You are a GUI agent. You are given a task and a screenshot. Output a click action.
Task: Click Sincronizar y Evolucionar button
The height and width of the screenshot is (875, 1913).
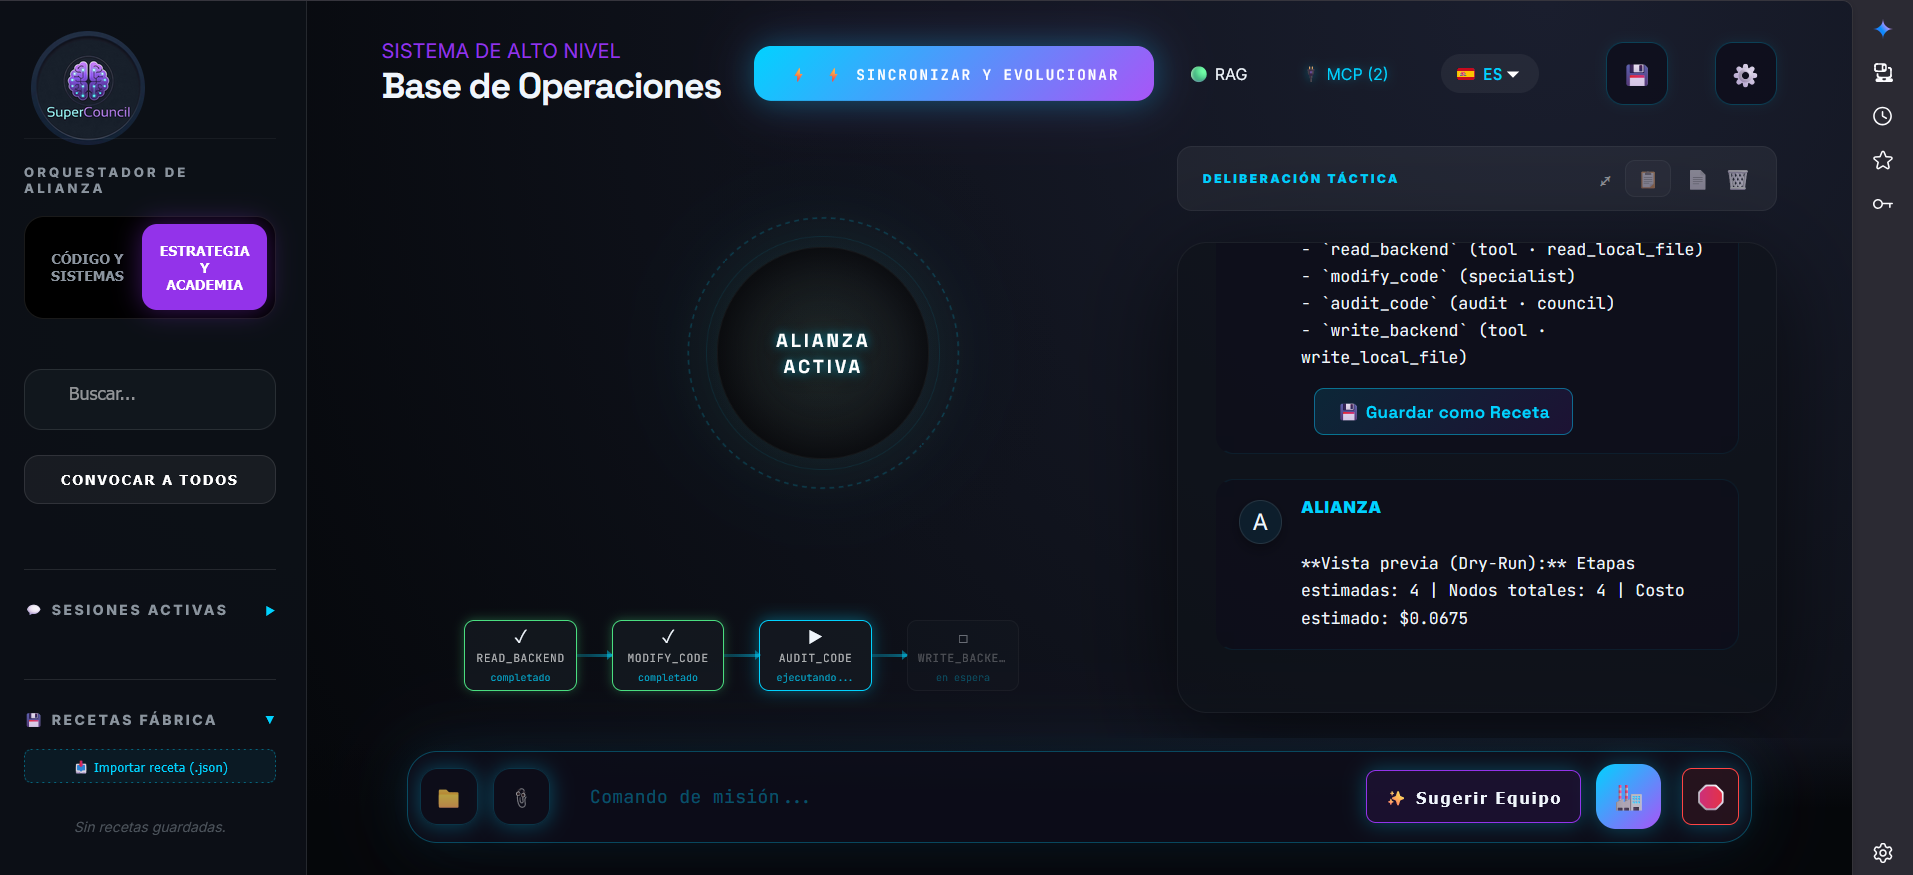pyautogui.click(x=954, y=74)
